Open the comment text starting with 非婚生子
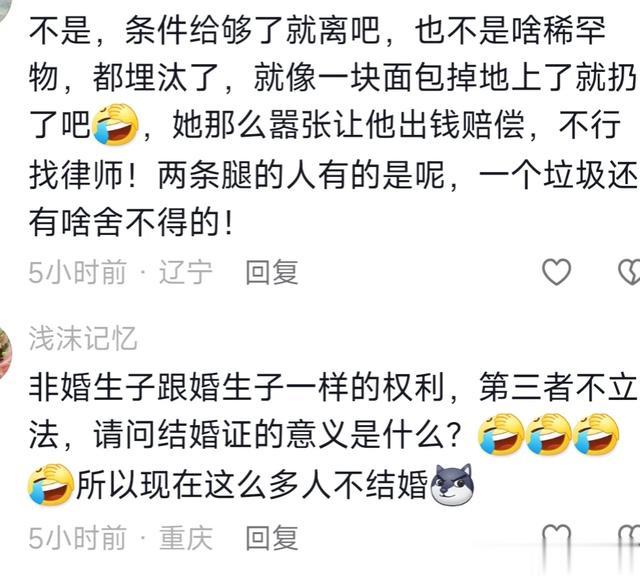 pos(333,436)
